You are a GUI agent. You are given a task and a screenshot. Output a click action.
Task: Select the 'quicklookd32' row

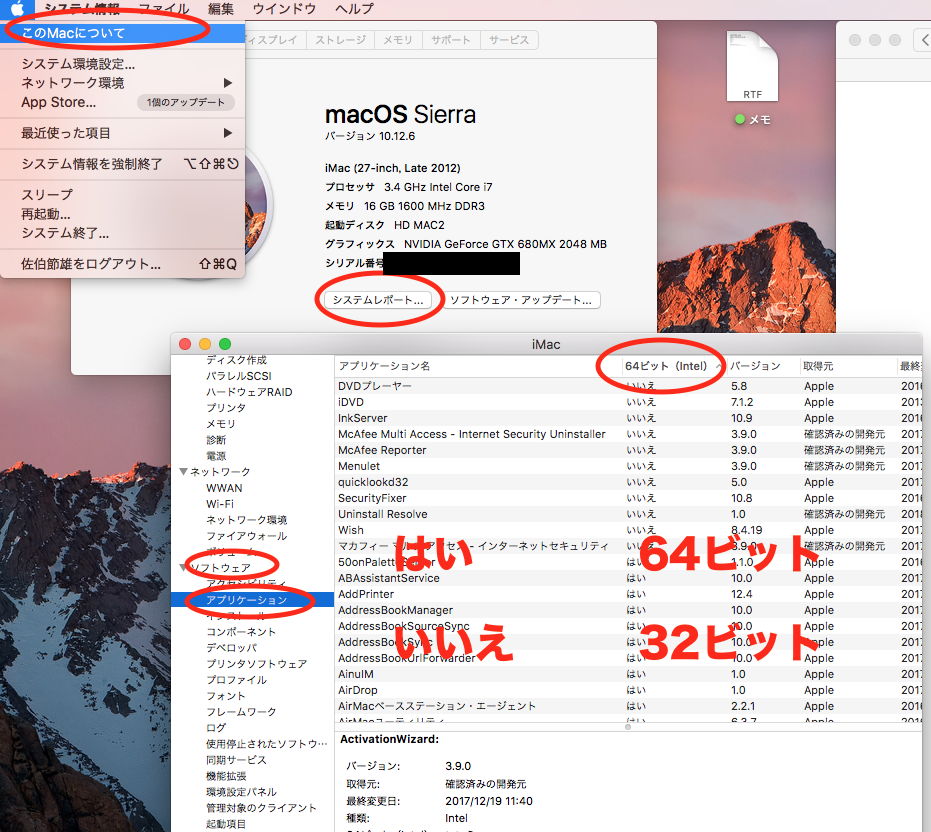click(628, 482)
